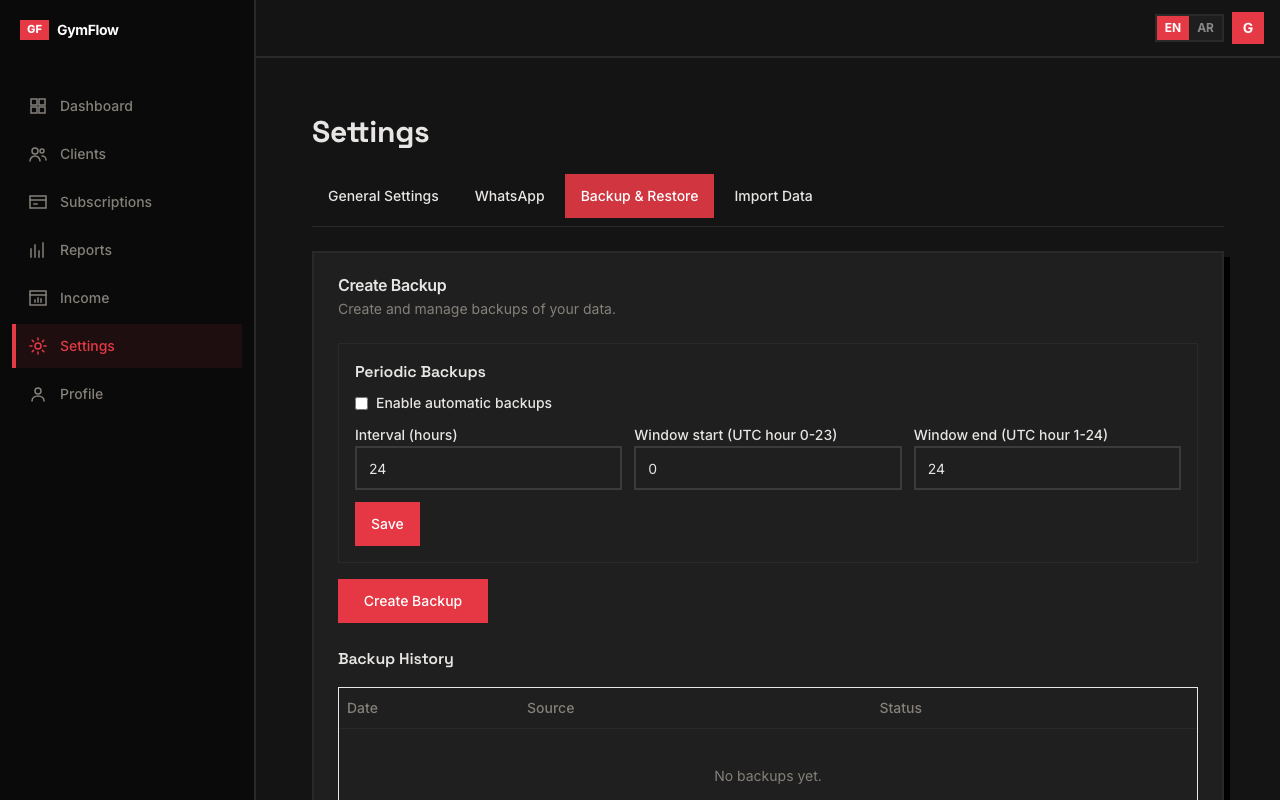Open the WhatsApp tab
This screenshot has width=1280, height=800.
509,196
